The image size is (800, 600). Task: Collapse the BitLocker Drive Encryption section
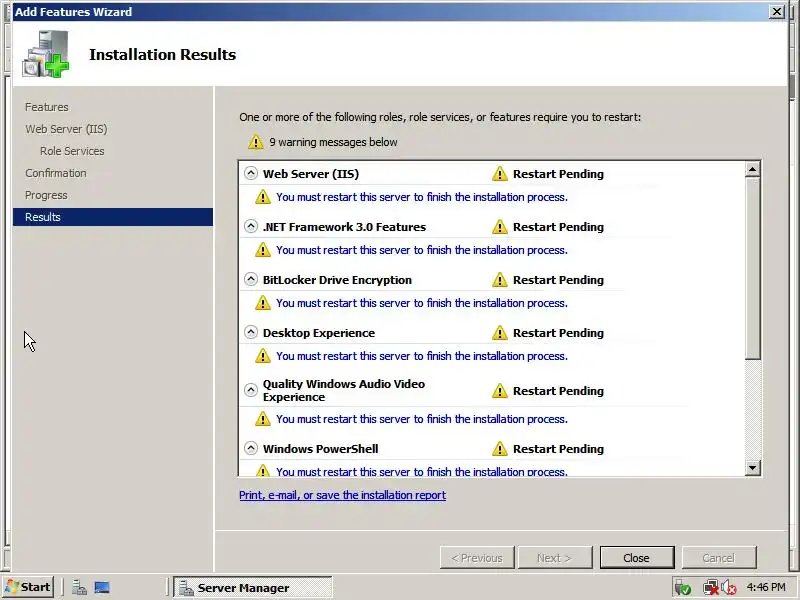coord(251,279)
